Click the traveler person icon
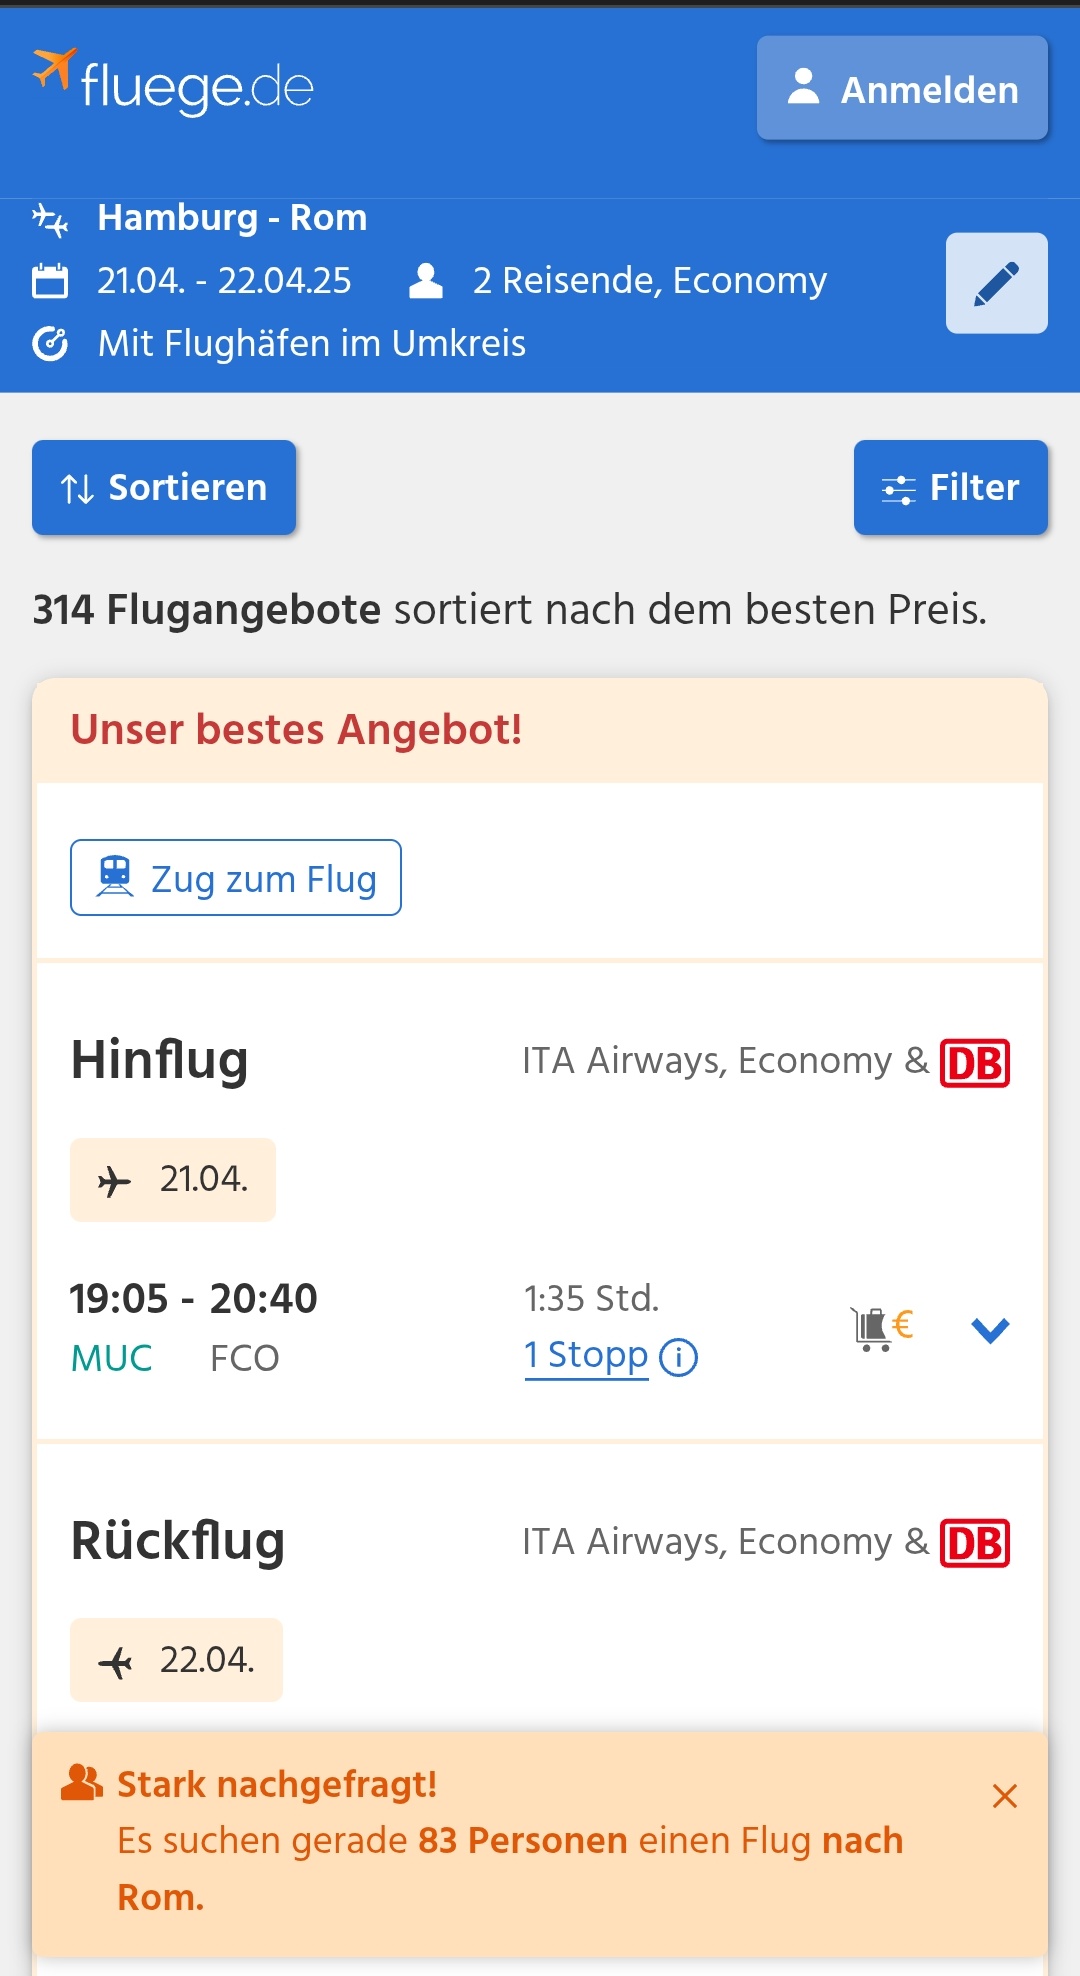The height and width of the screenshot is (1976, 1080). [x=426, y=281]
